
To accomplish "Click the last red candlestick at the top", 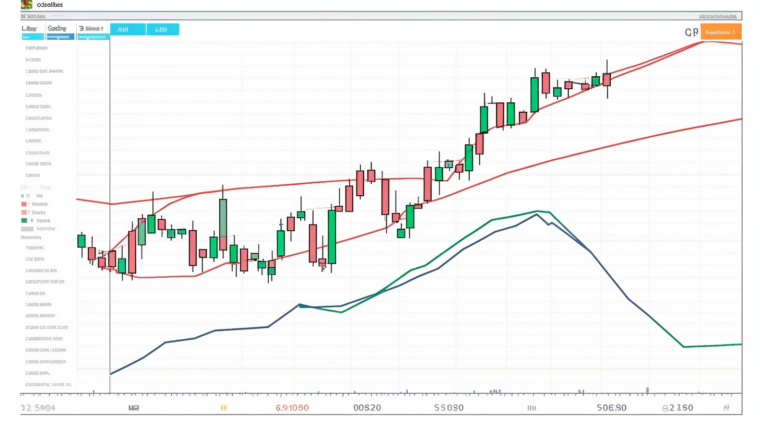I will [x=606, y=79].
